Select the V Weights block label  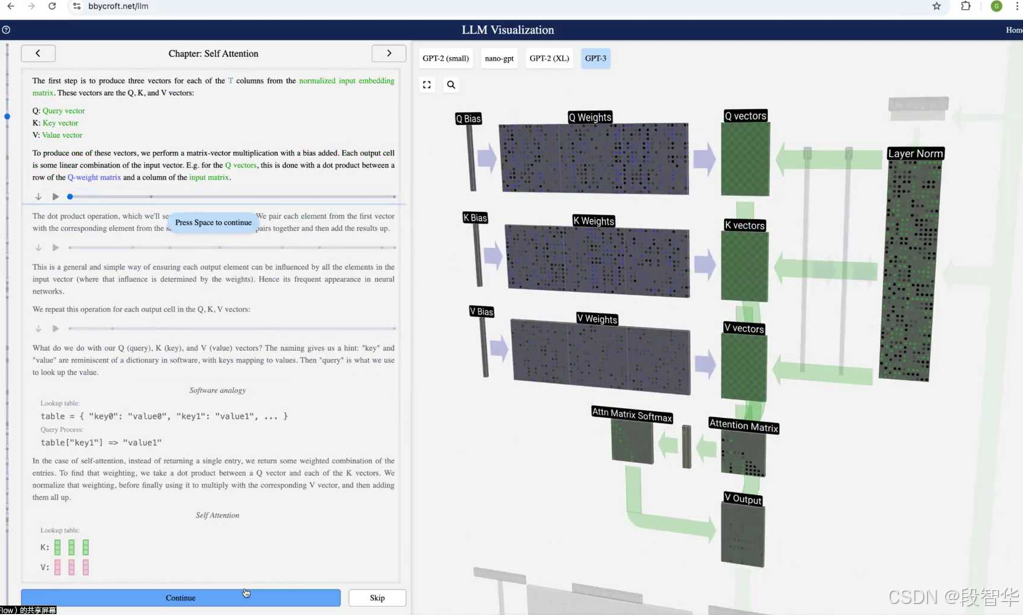click(597, 319)
